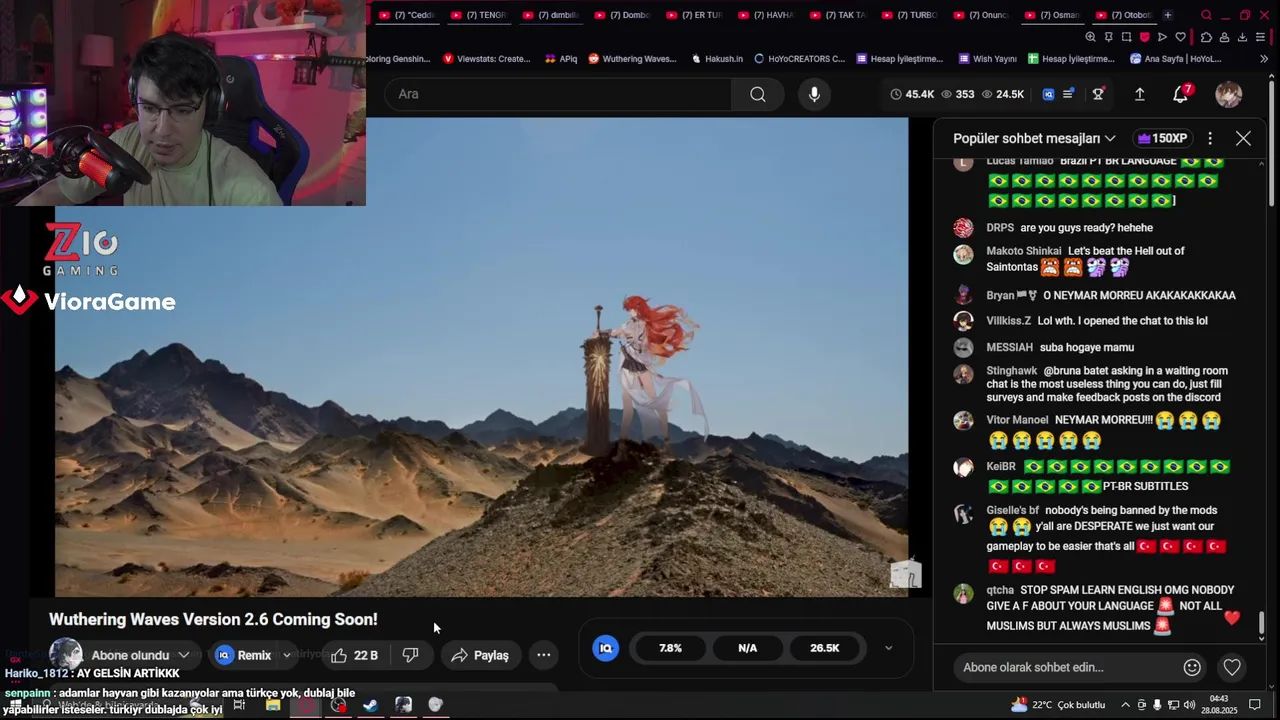Click the Ara search input field
Screen dimensions: 1280x720
tap(558, 94)
